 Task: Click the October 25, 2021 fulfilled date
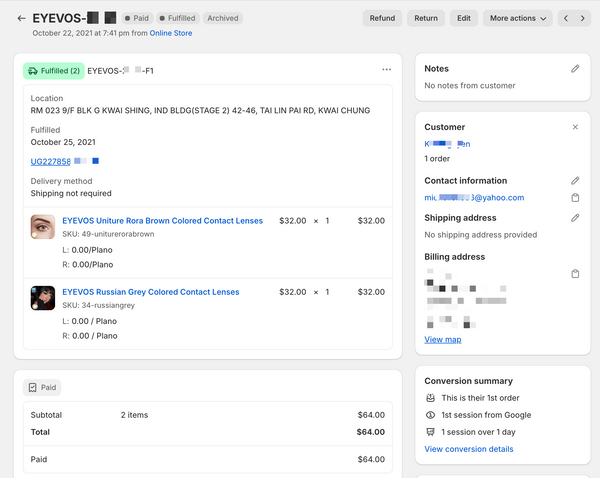(63, 142)
